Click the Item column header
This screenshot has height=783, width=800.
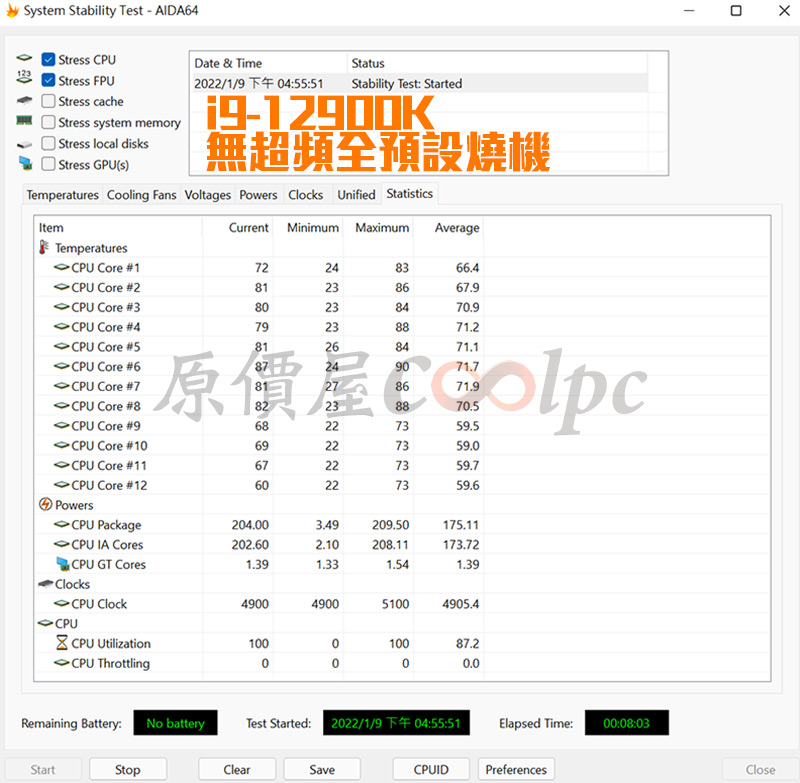[x=118, y=228]
